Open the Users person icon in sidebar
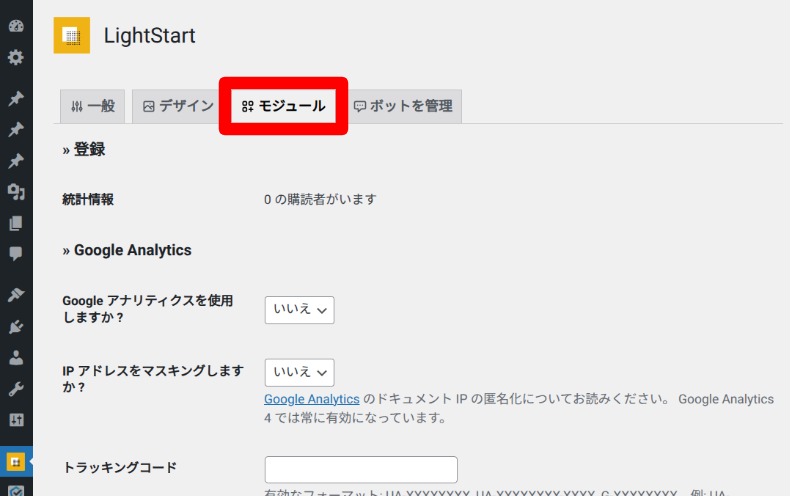 tap(16, 357)
